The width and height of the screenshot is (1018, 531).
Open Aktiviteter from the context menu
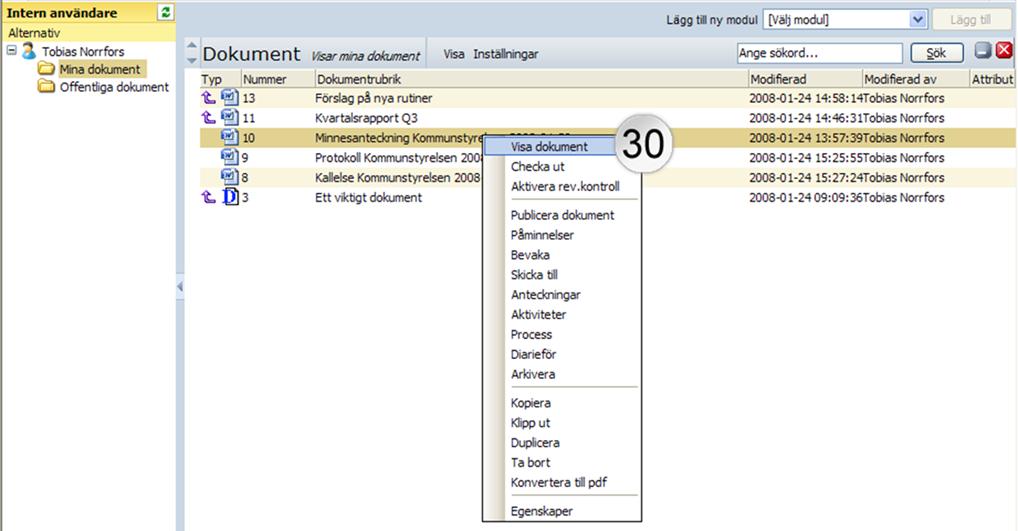(x=538, y=315)
